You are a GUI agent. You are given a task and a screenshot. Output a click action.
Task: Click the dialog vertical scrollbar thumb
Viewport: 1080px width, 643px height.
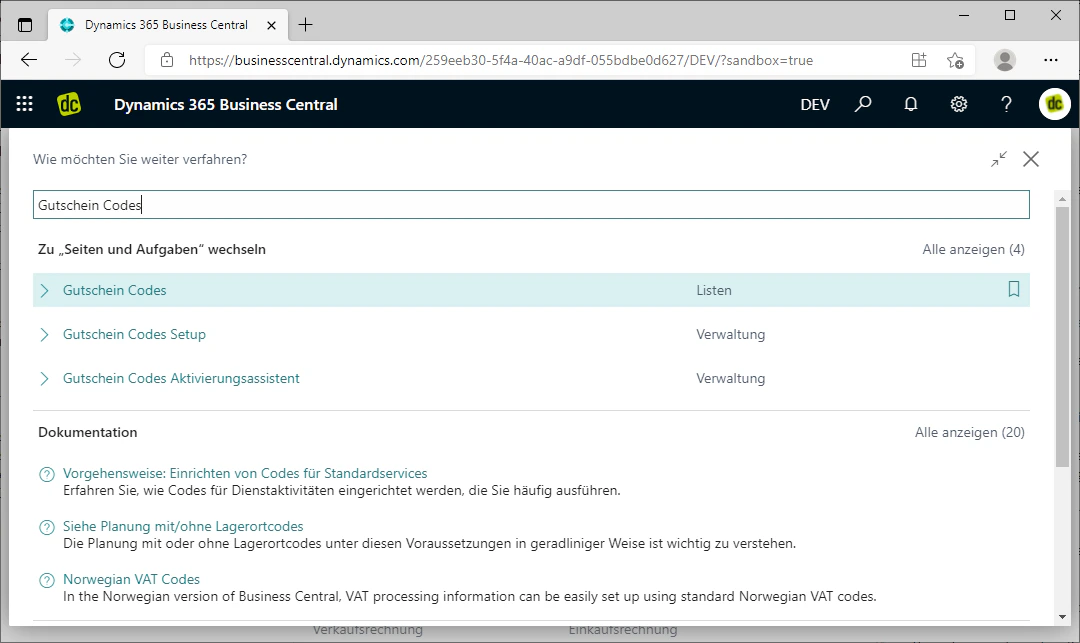(x=1062, y=337)
